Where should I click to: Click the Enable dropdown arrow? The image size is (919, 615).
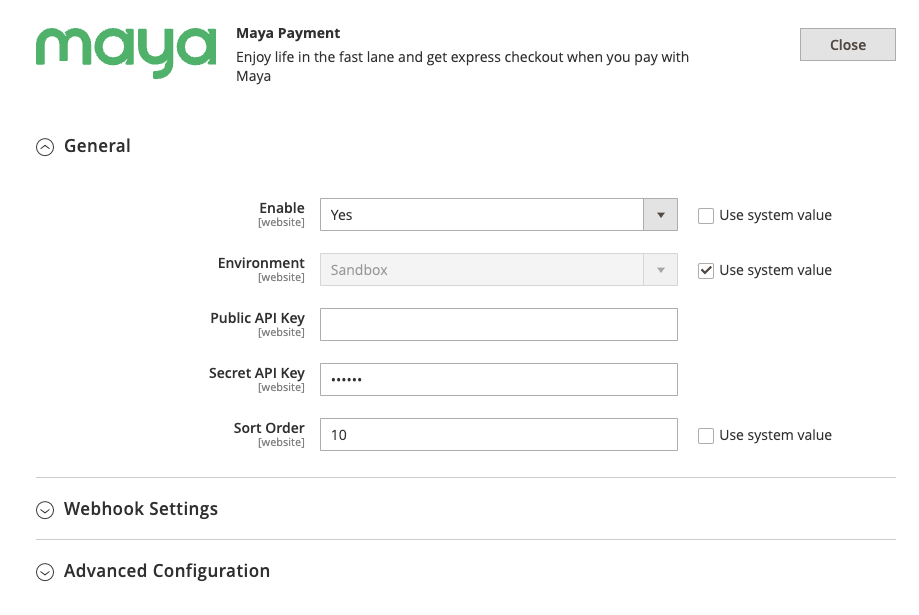(x=660, y=215)
